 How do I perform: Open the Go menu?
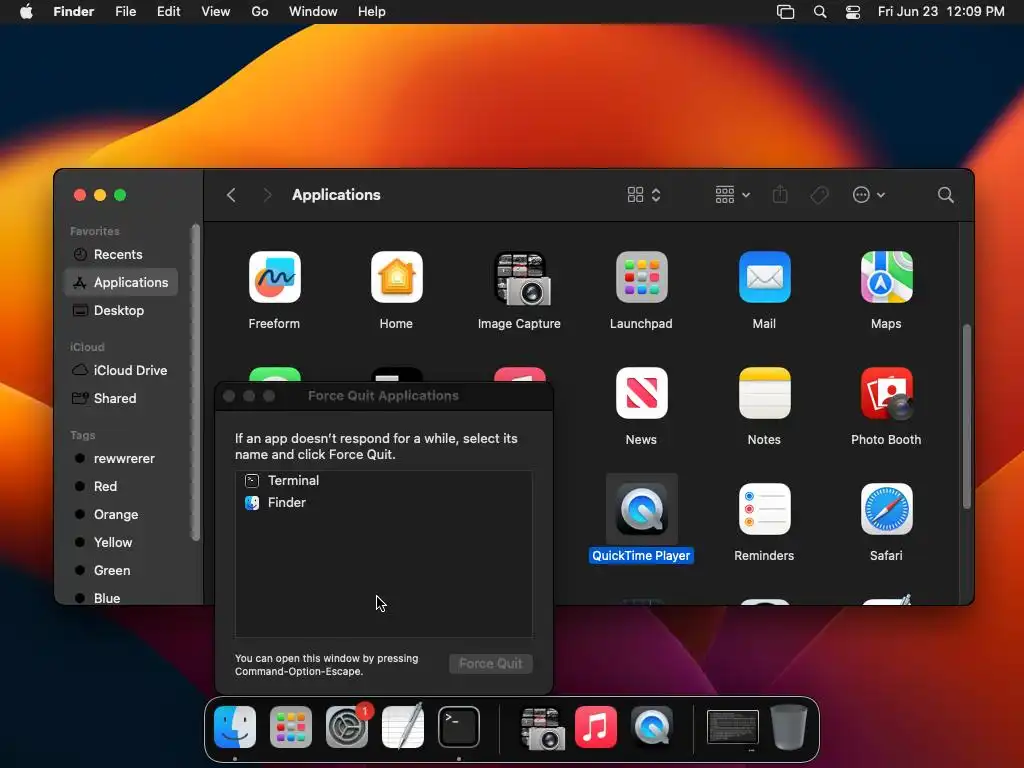260,11
